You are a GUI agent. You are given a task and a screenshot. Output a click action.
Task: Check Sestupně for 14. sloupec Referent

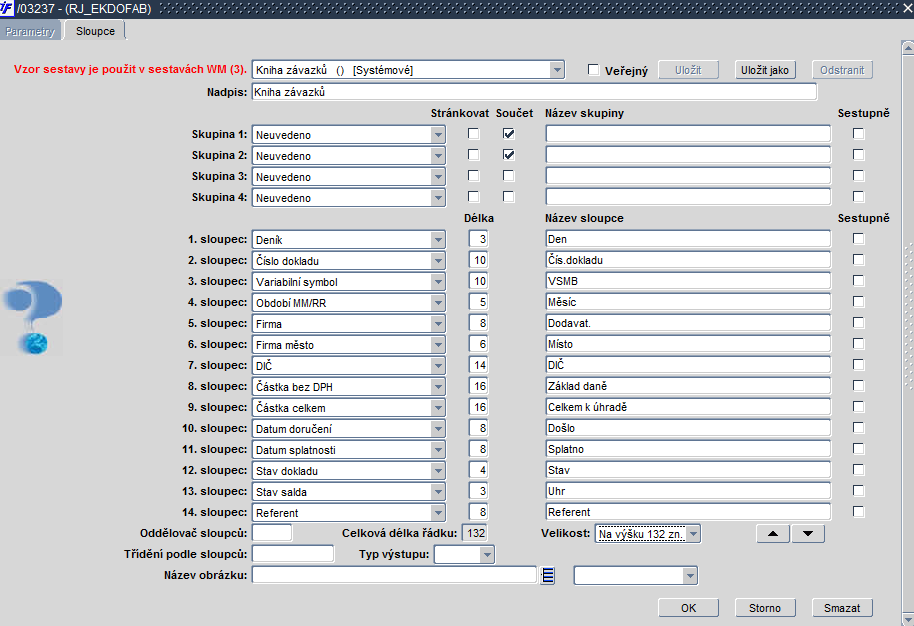[859, 512]
